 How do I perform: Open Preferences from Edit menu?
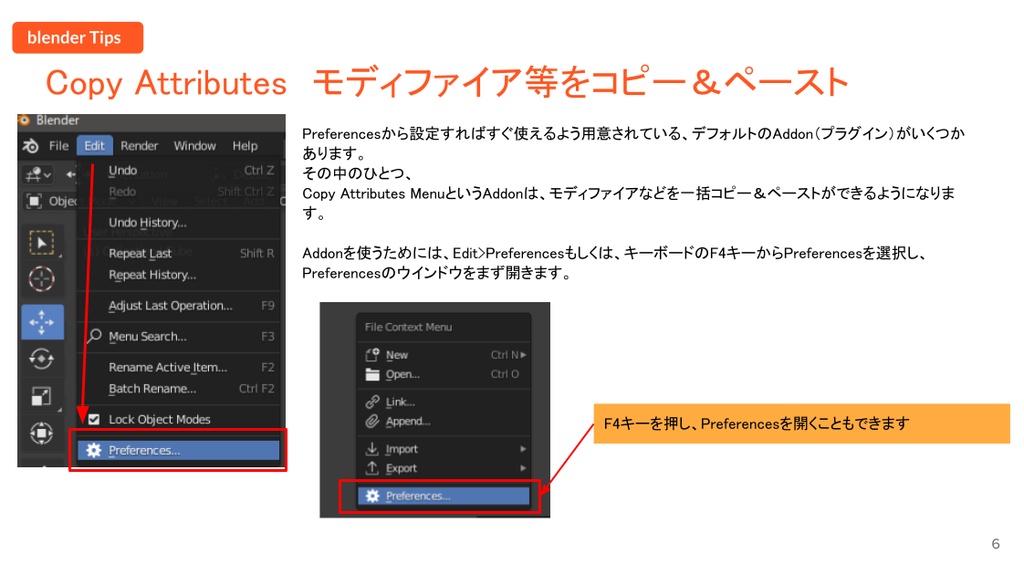(178, 450)
